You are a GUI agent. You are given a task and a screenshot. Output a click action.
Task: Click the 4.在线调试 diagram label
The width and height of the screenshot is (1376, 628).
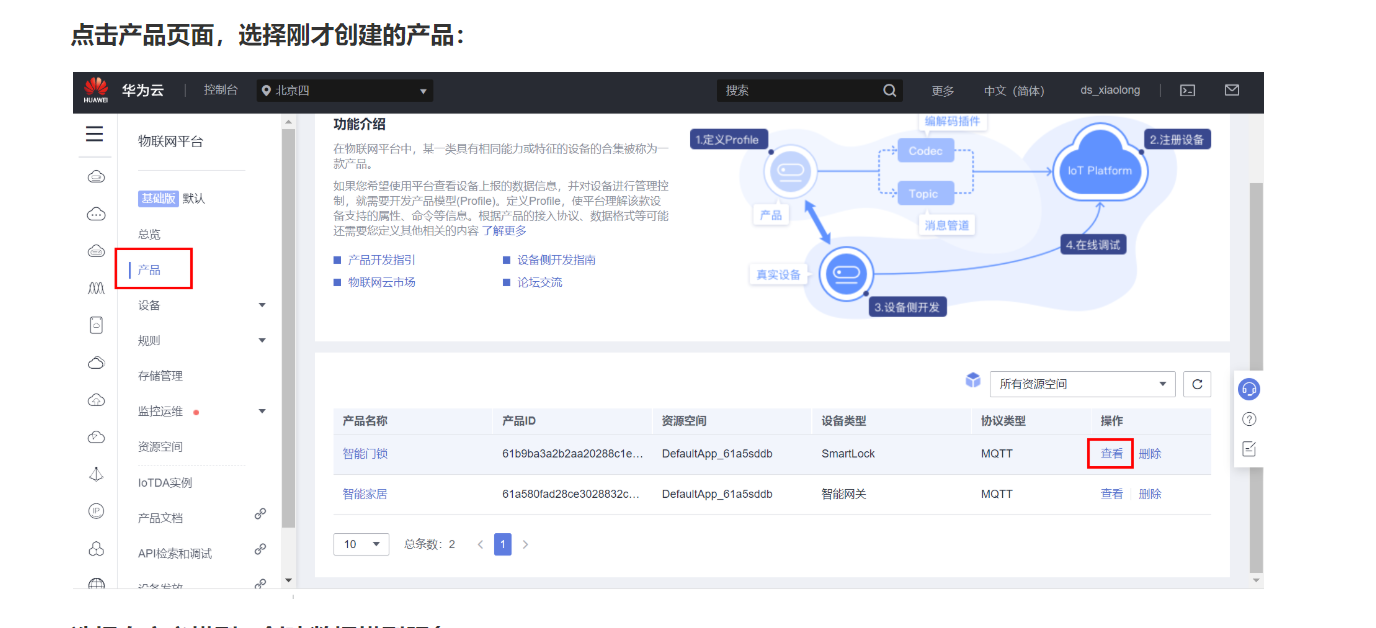(x=1093, y=245)
